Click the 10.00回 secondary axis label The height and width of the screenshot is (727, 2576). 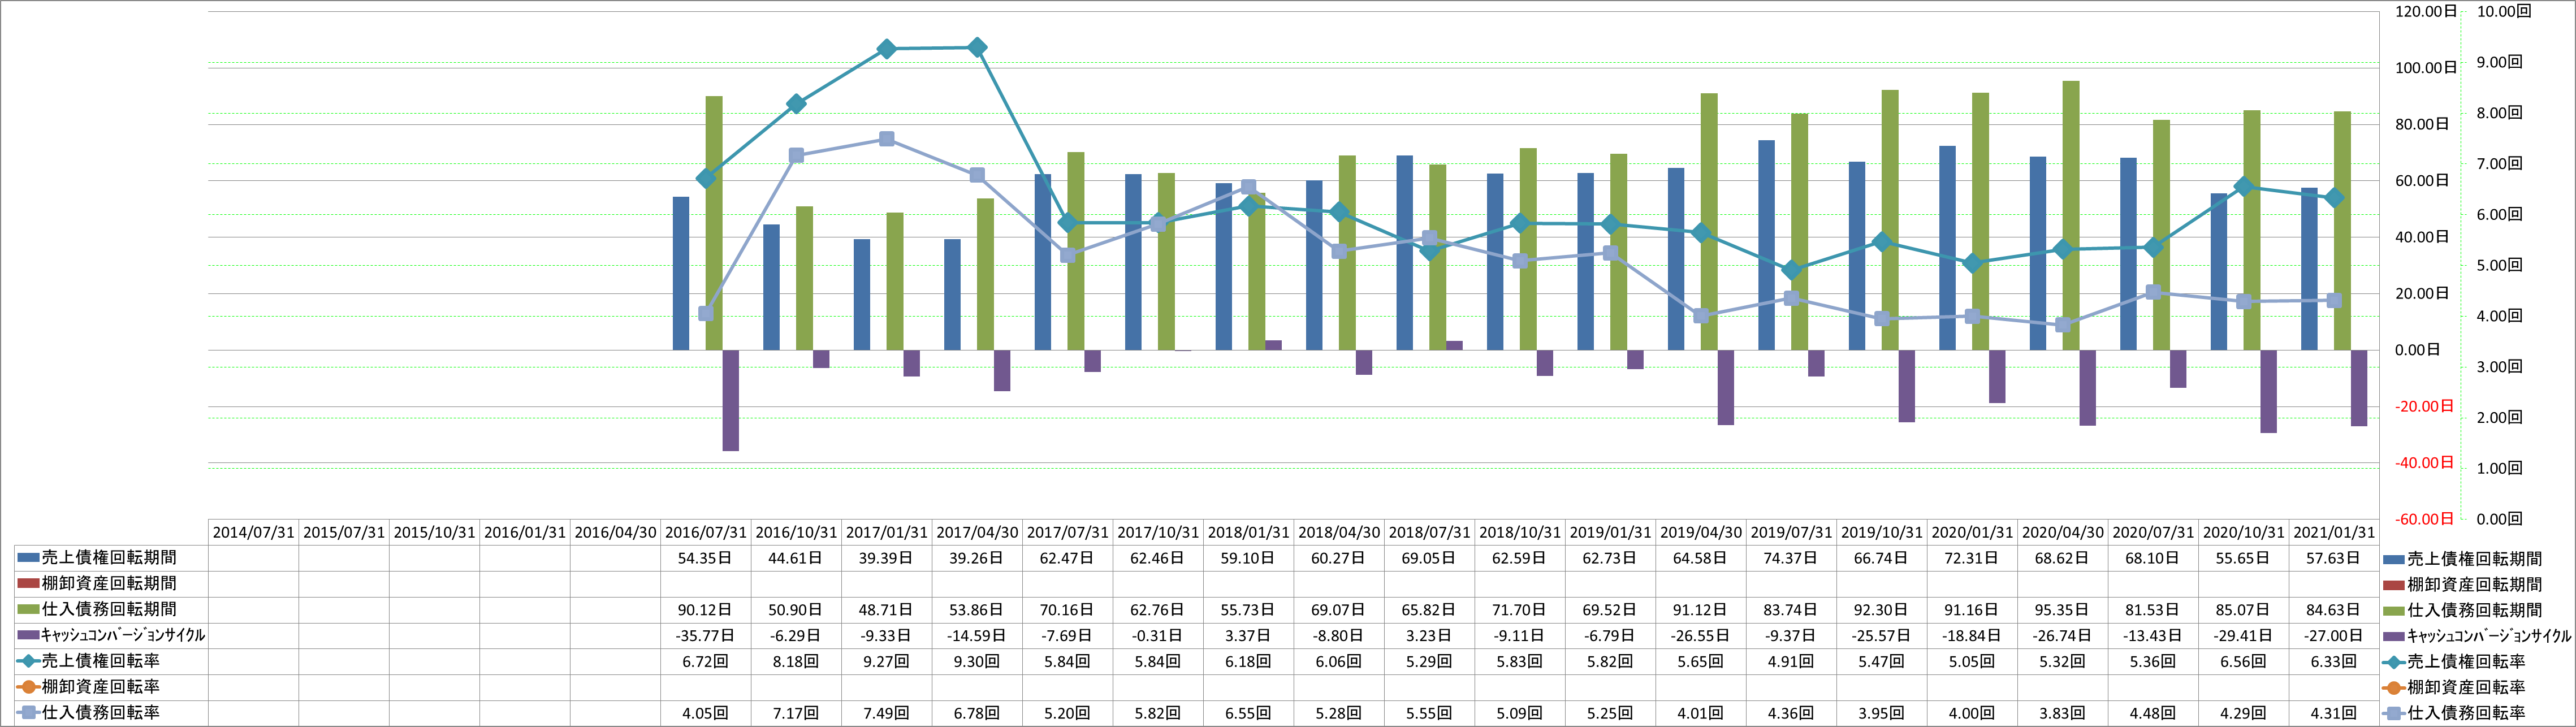[2504, 11]
